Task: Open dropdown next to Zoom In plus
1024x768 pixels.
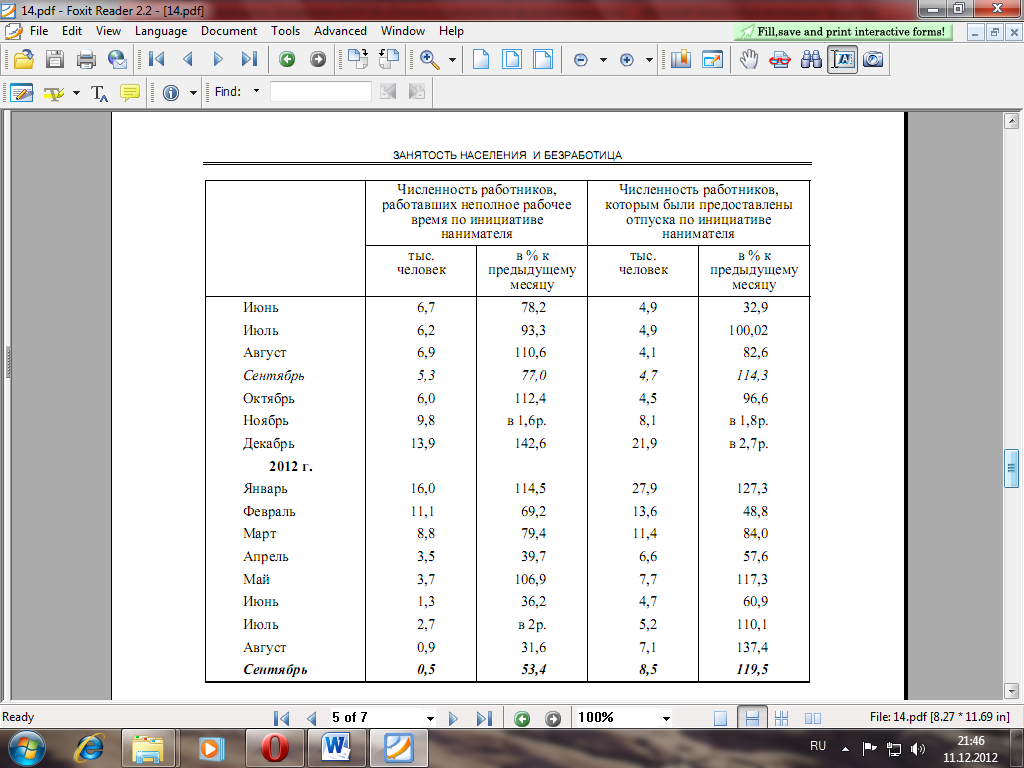Action: [648, 60]
